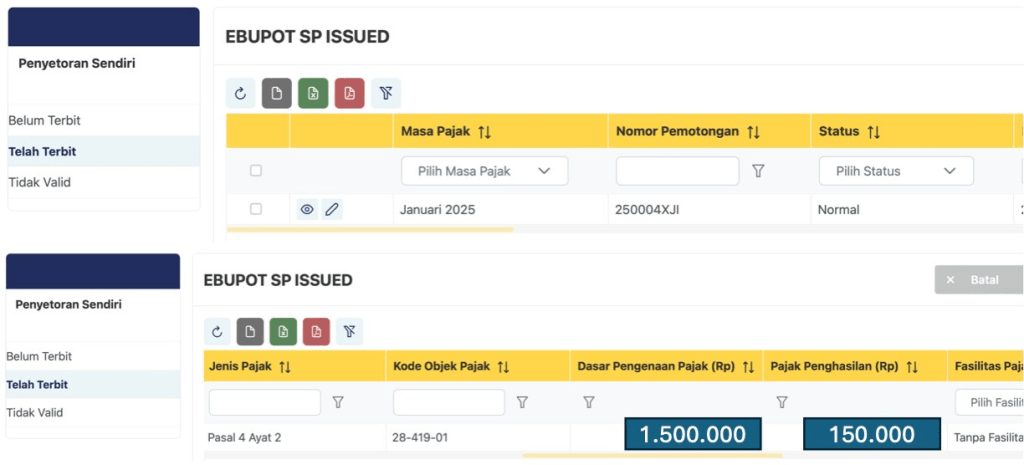
Task: Open the Fasilitas Pajak filter dropdown
Action: click(x=988, y=402)
